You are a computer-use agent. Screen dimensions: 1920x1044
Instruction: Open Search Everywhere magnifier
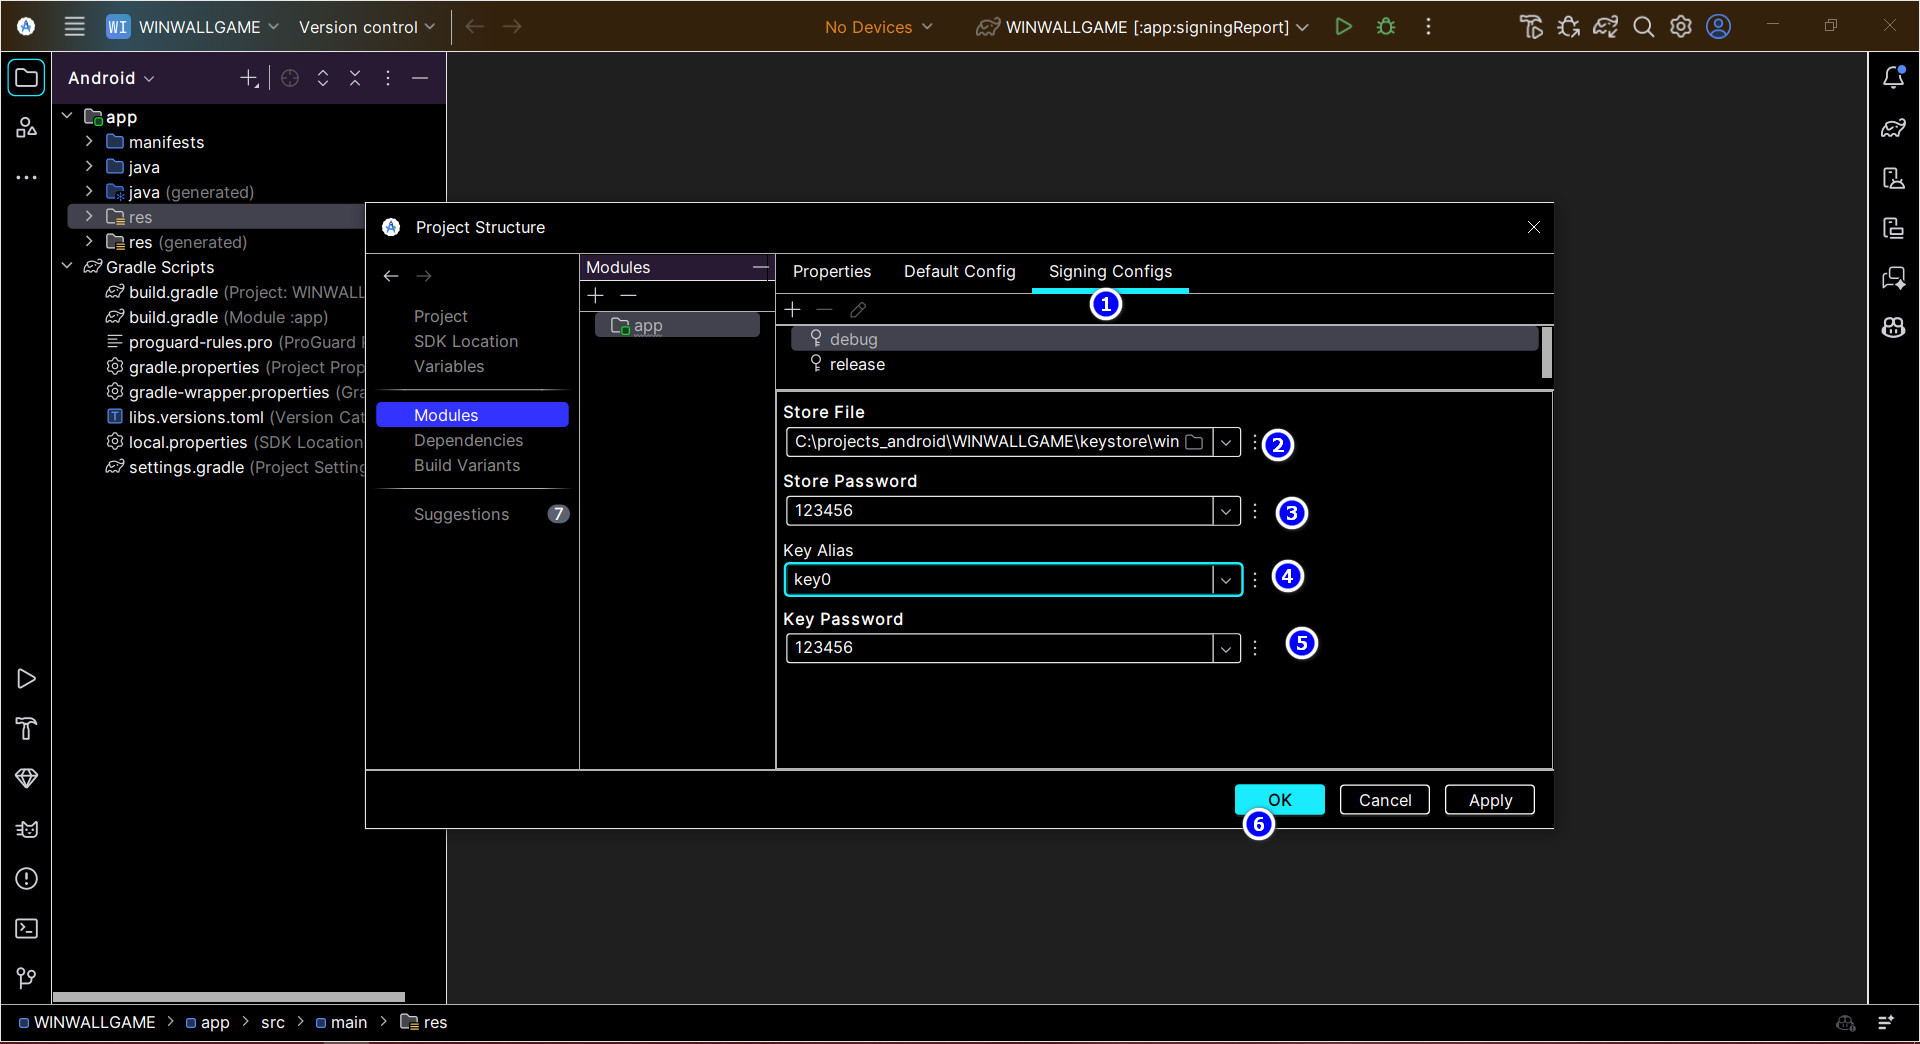pos(1644,27)
